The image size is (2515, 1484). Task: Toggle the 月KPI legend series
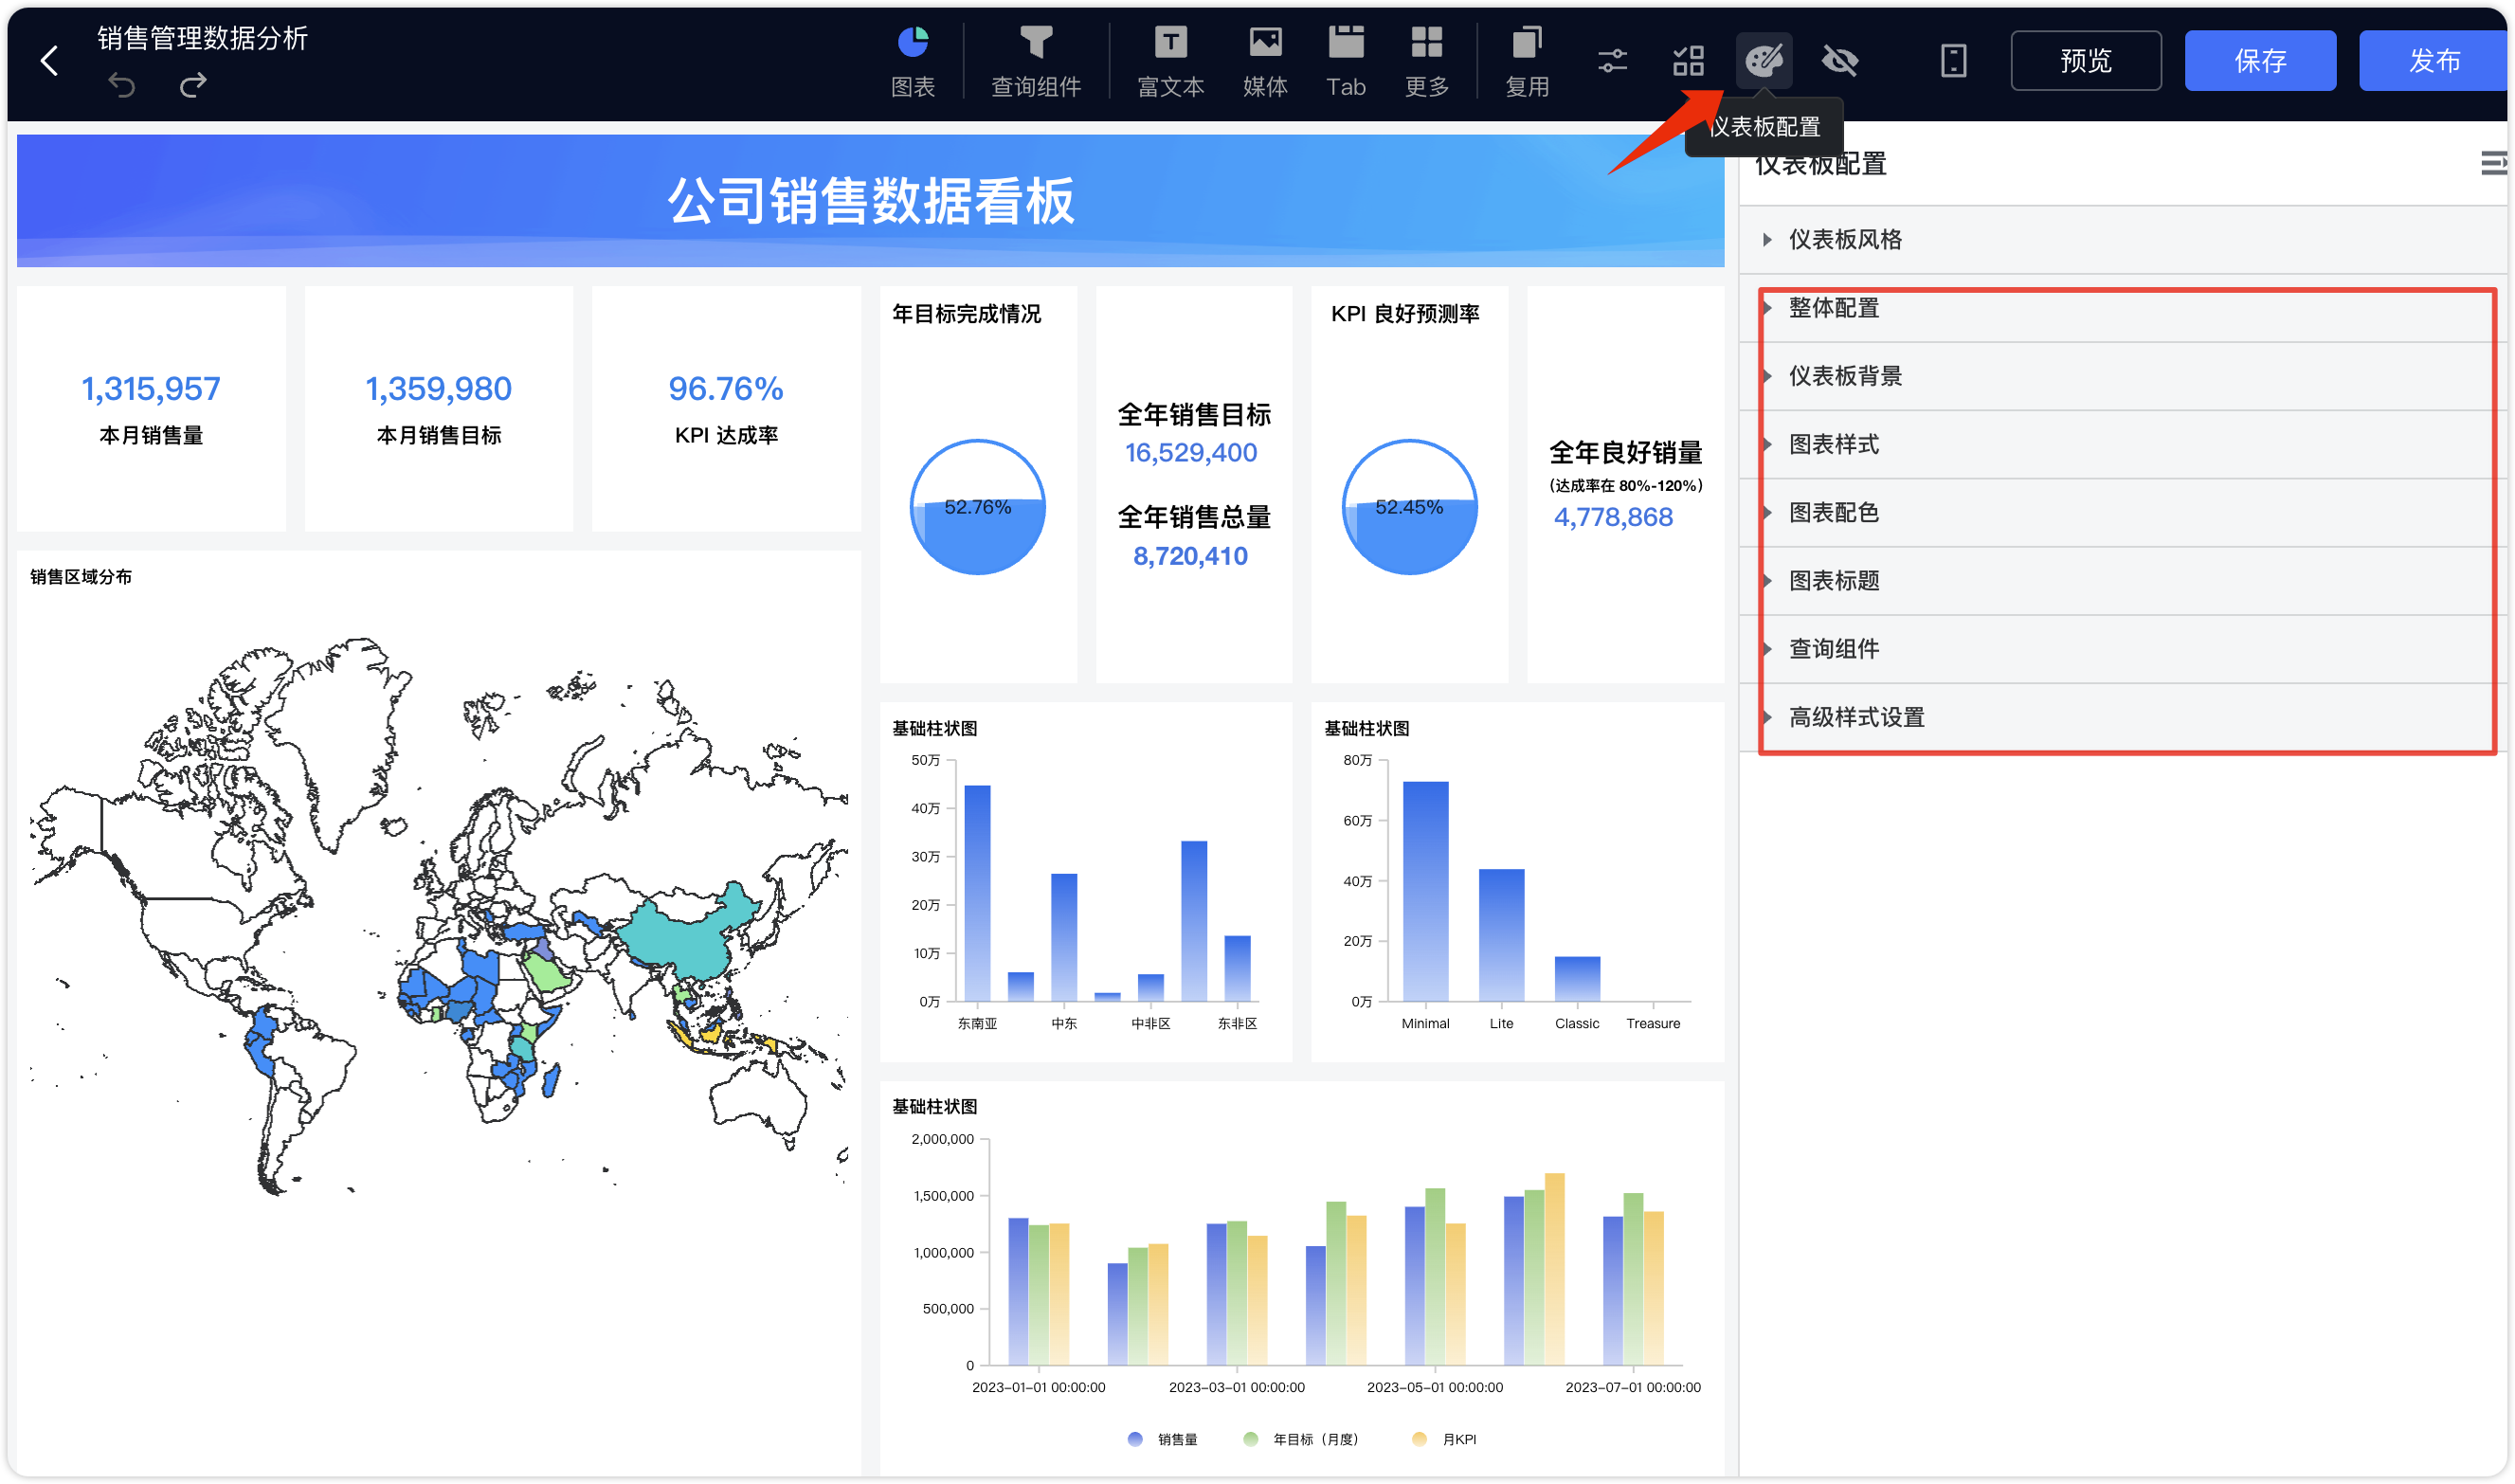1444,1439
